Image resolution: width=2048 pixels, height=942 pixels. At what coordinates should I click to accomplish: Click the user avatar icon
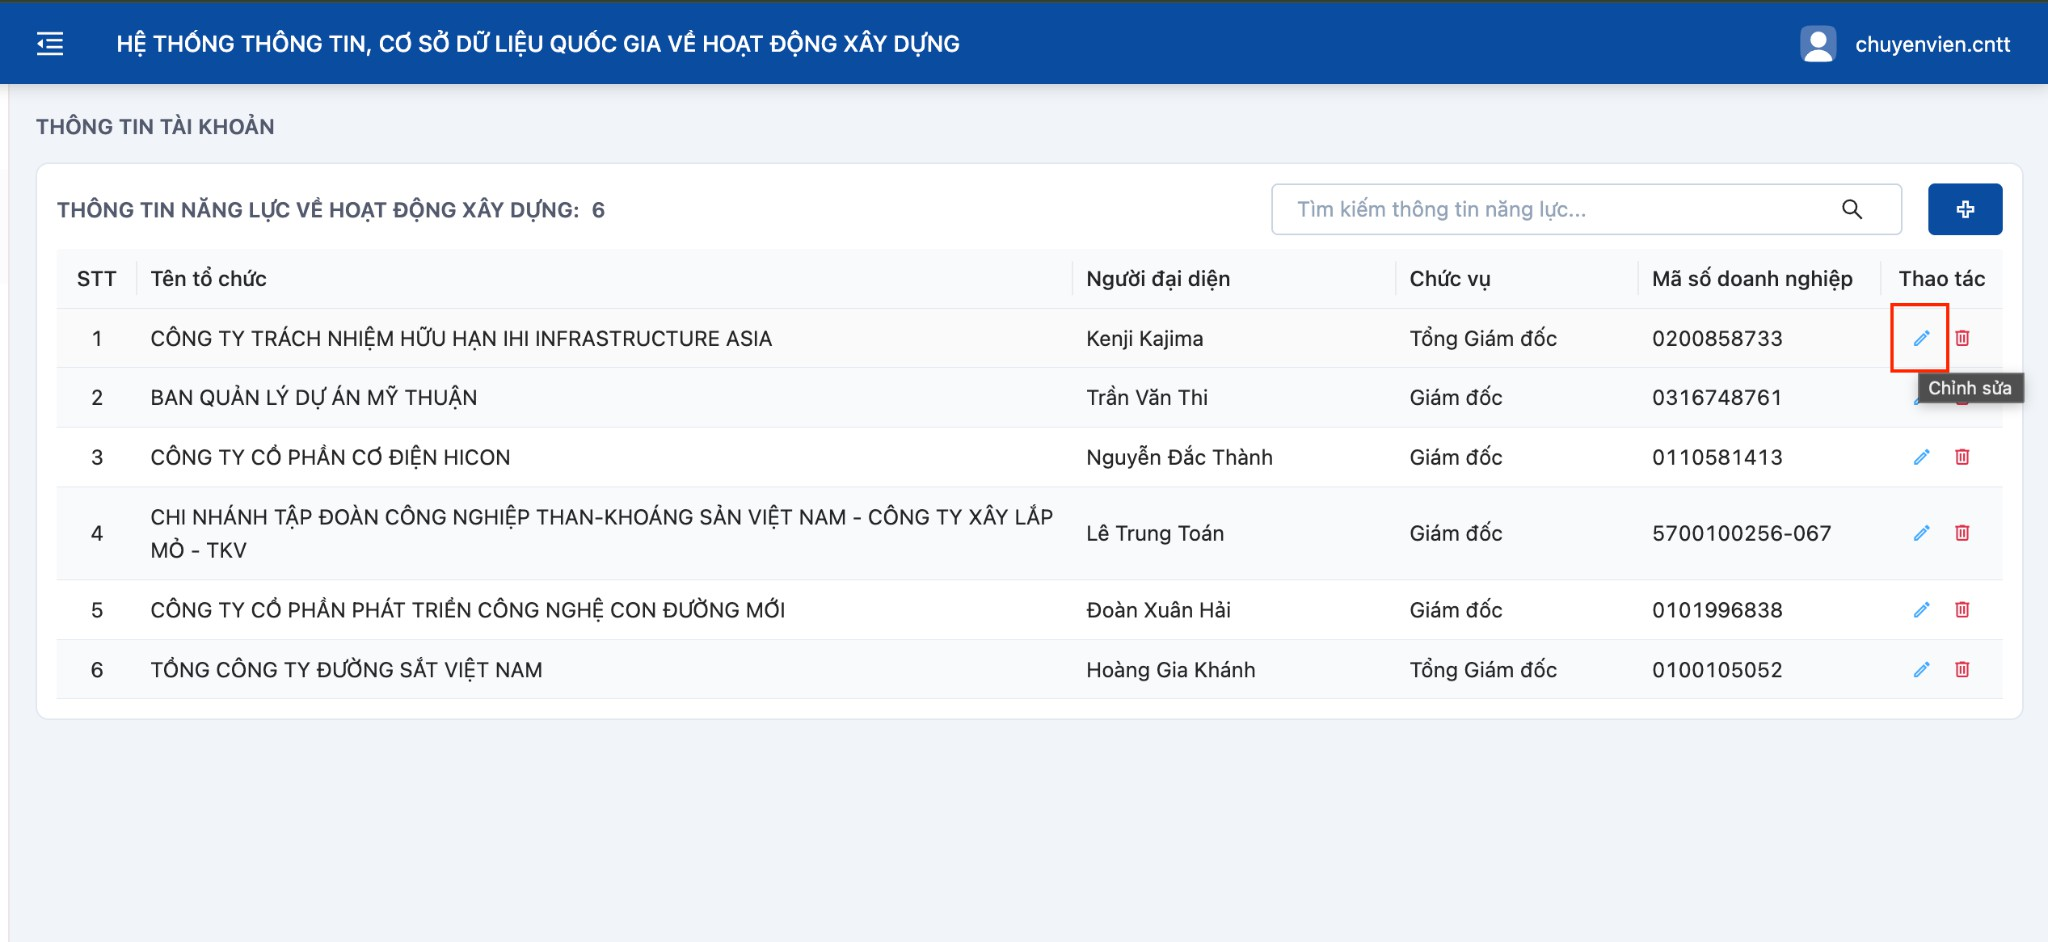(1818, 44)
